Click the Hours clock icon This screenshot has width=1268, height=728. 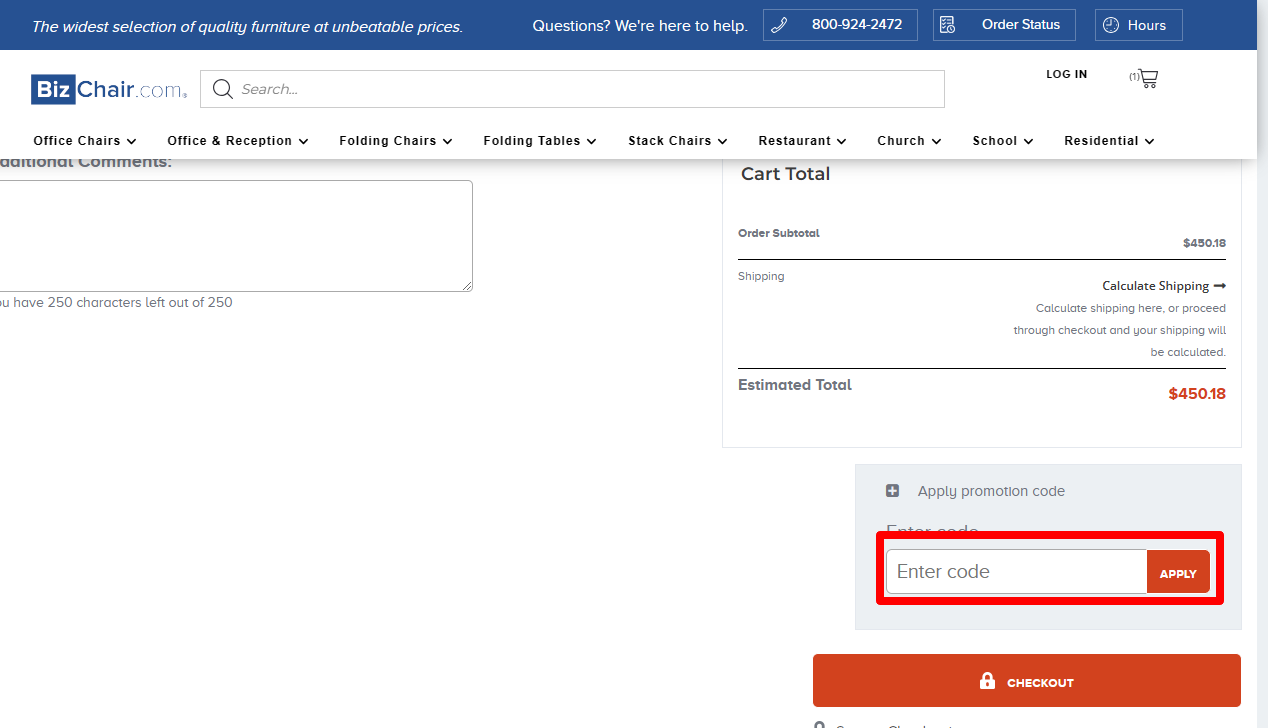(1110, 24)
